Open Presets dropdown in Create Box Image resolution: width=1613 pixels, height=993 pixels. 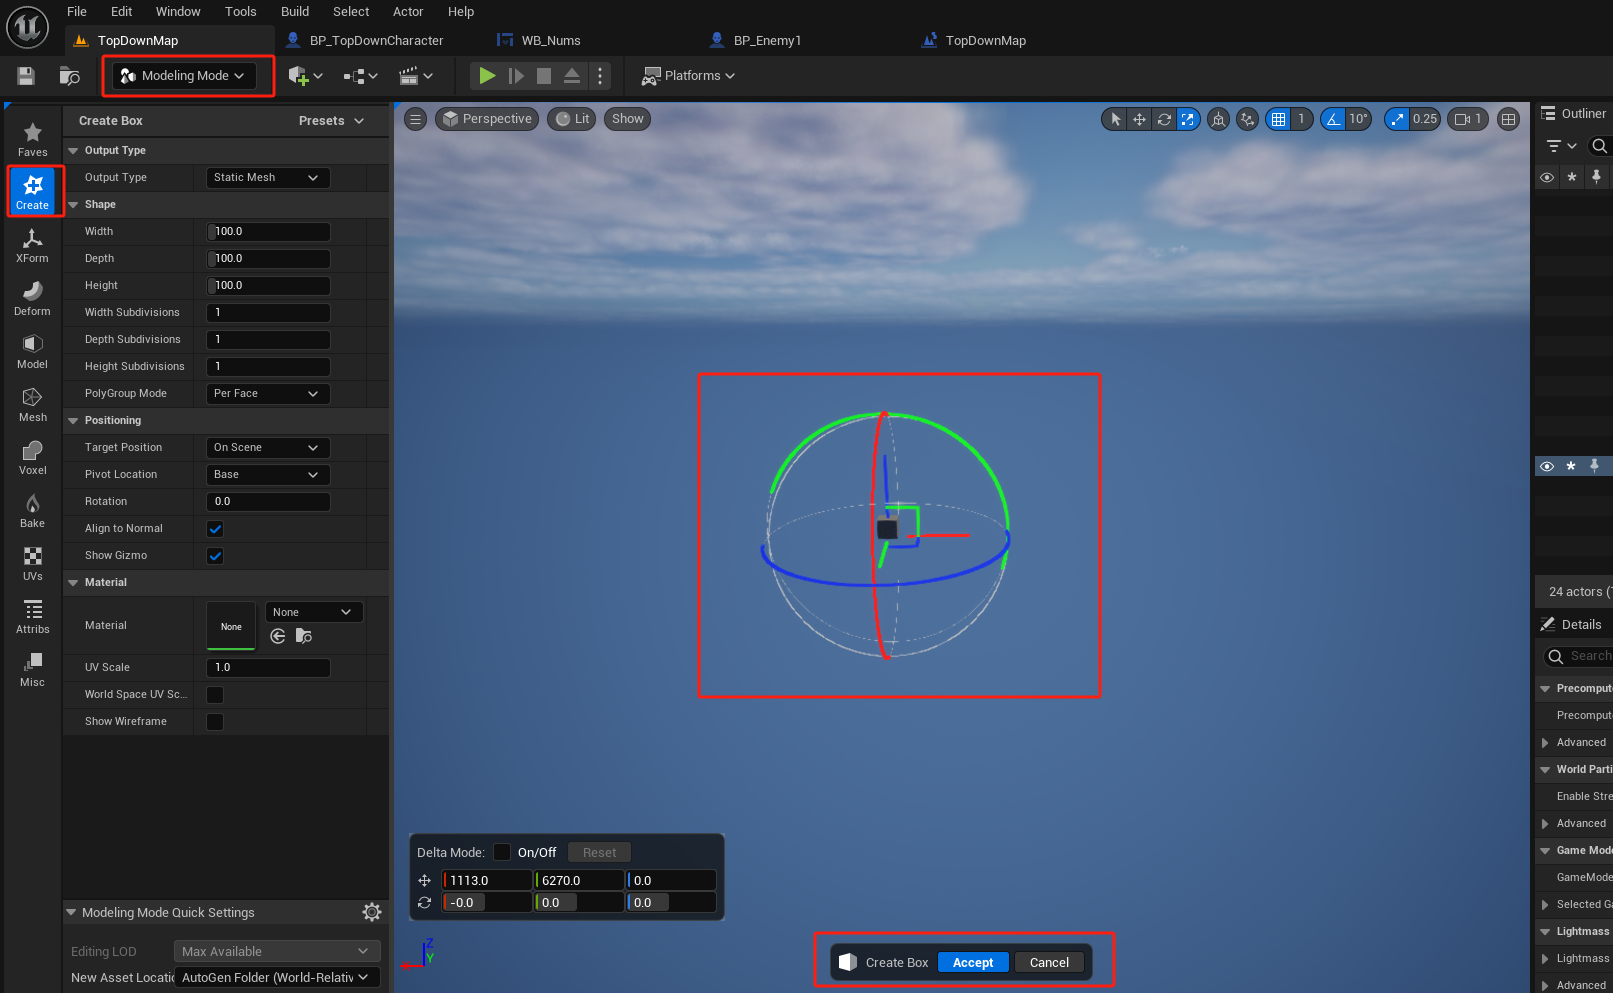tap(331, 121)
